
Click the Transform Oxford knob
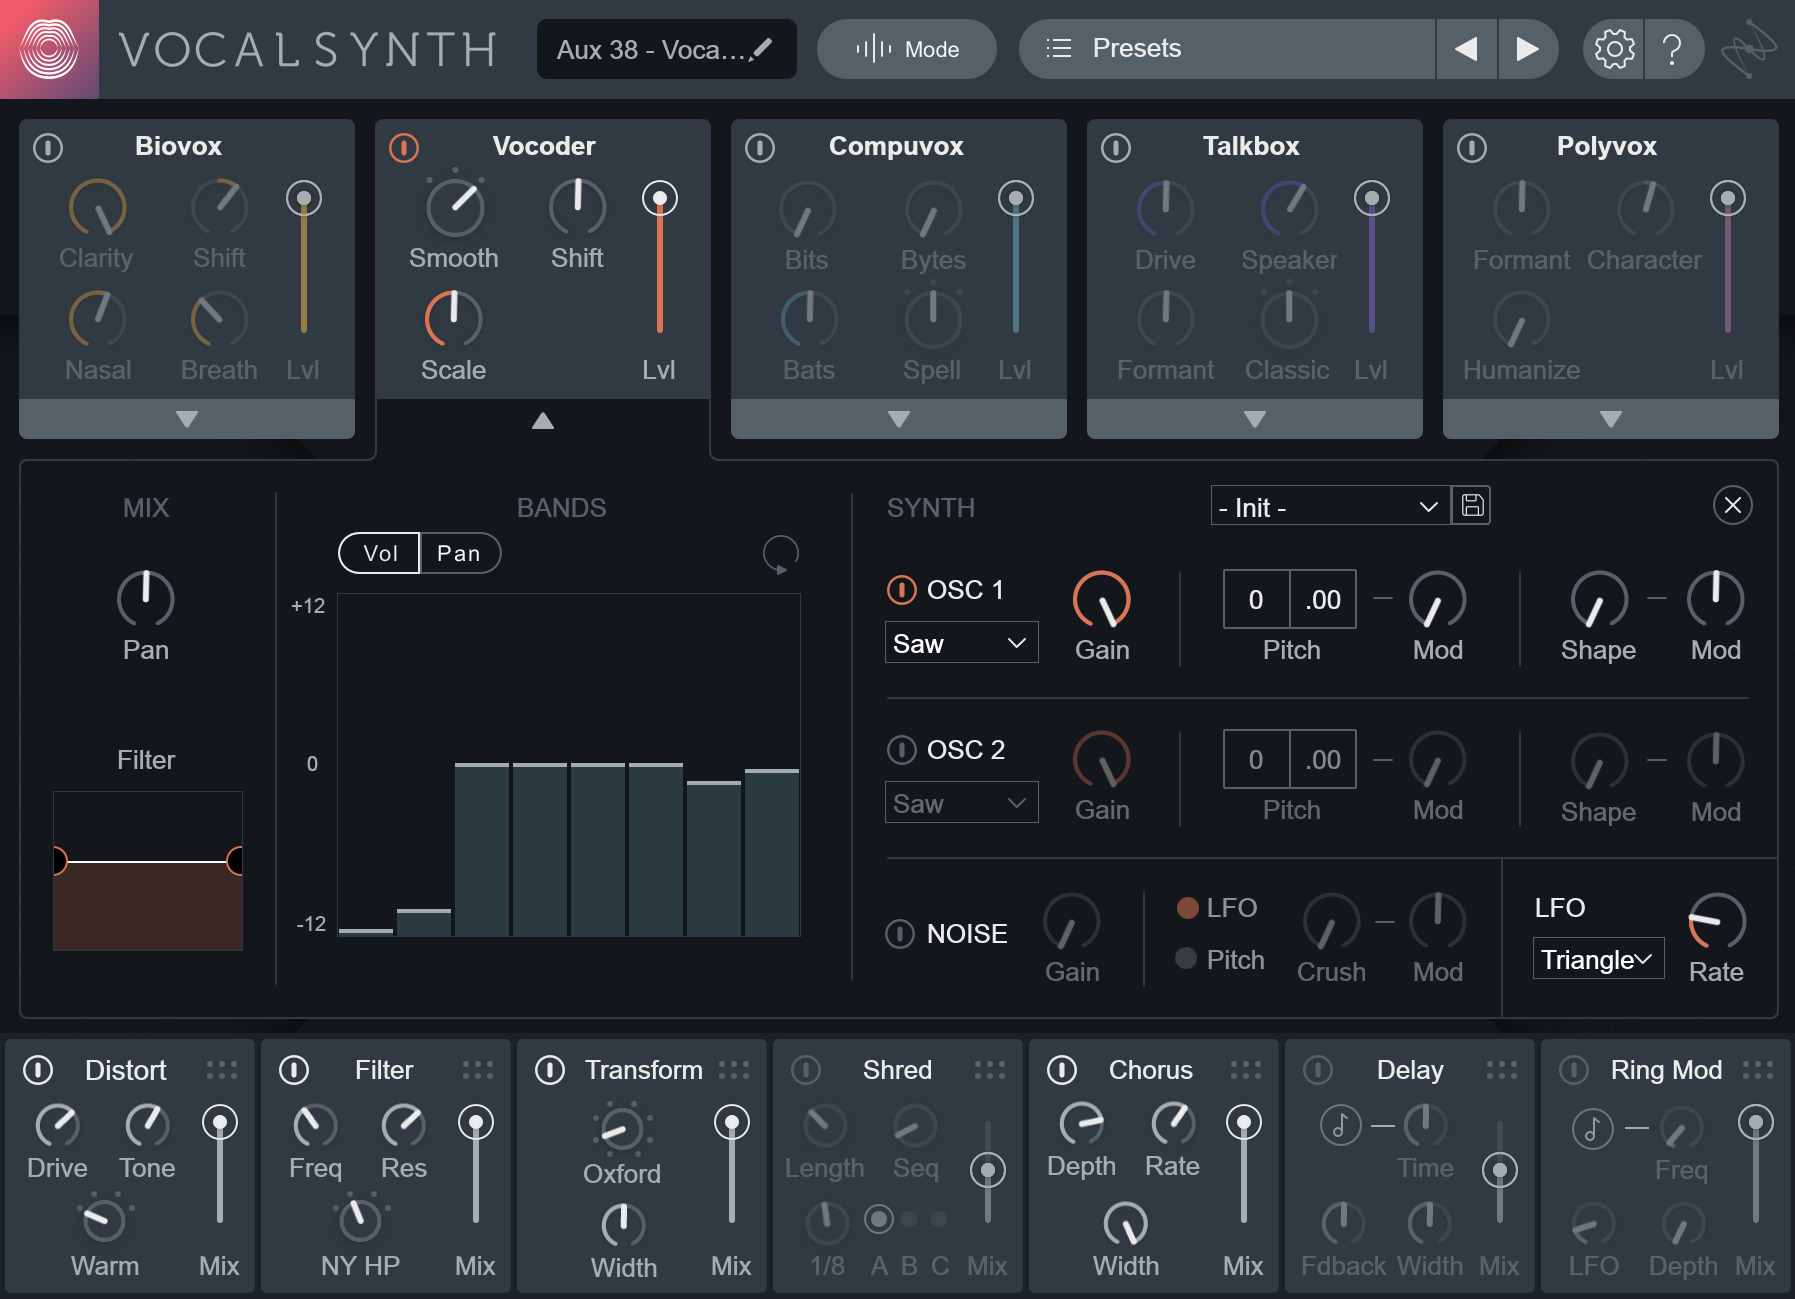[x=622, y=1130]
